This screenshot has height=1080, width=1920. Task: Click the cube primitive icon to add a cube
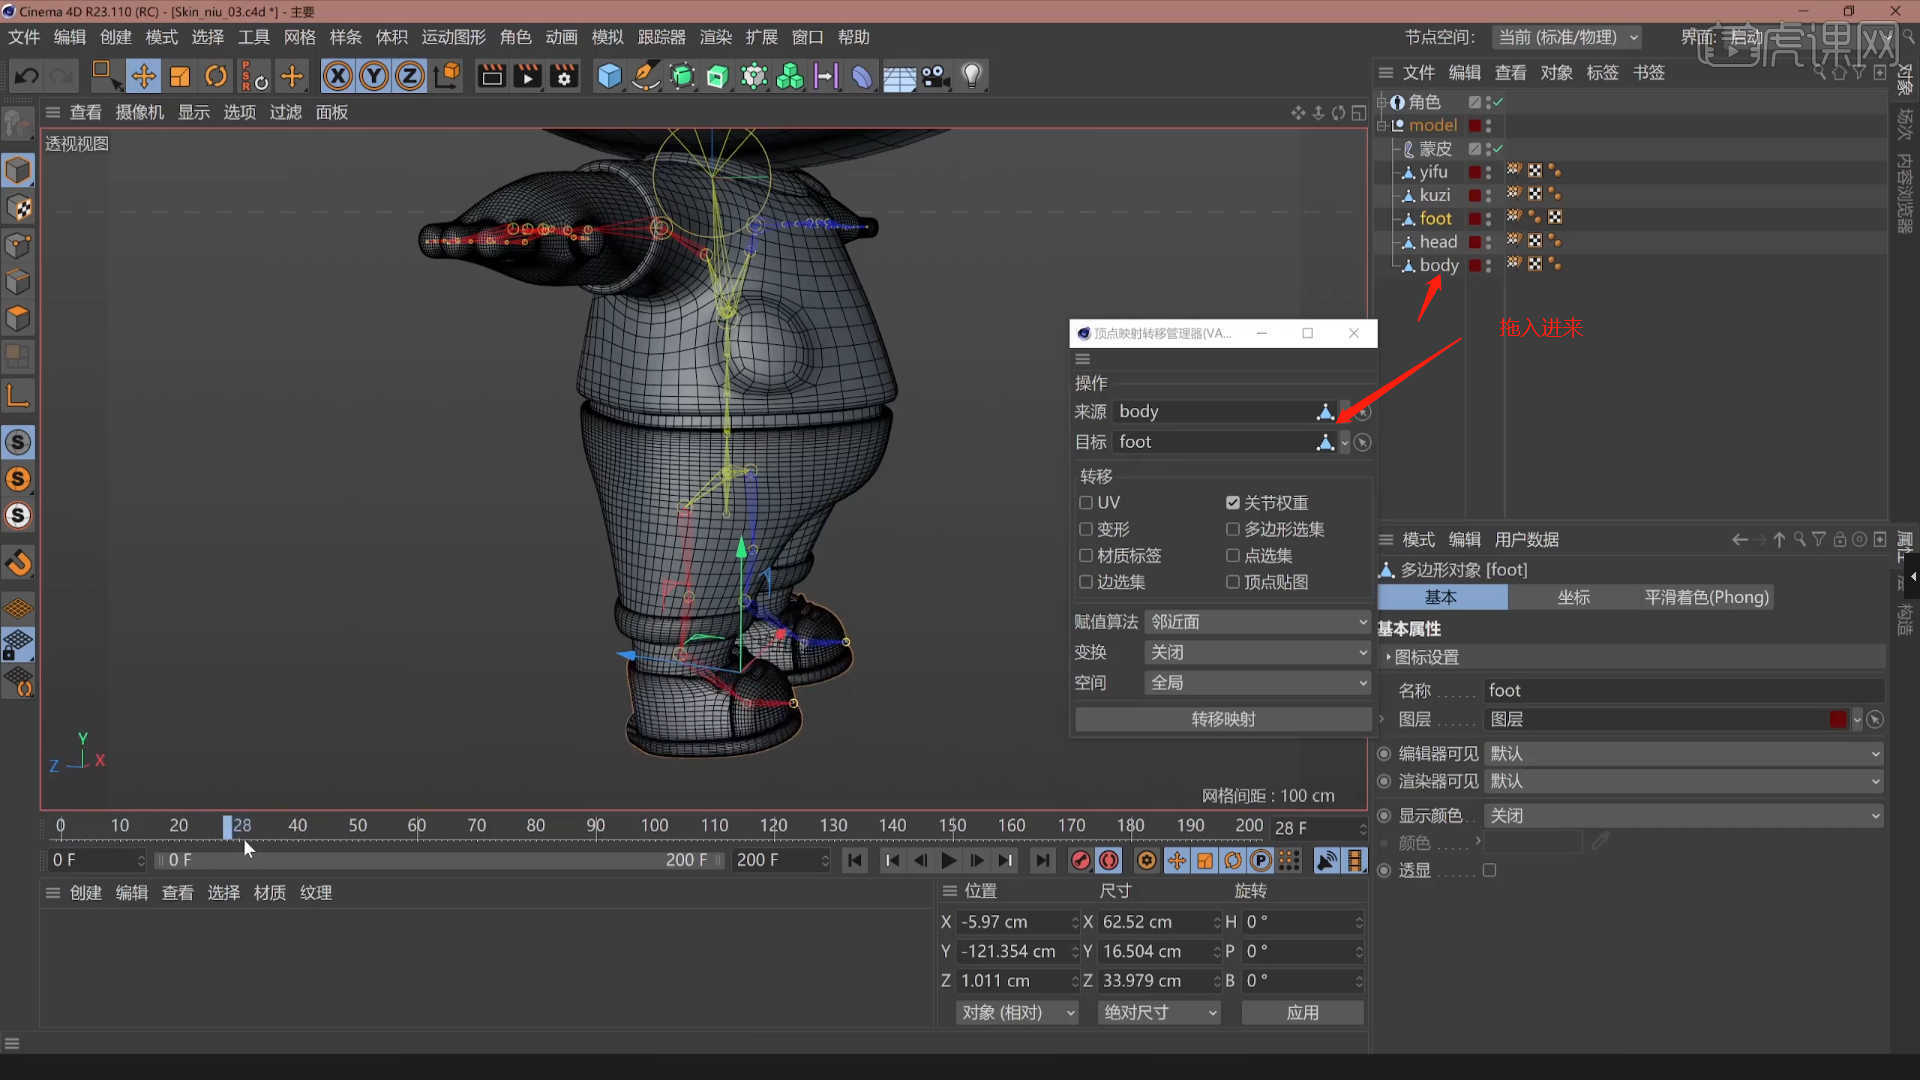coord(609,75)
